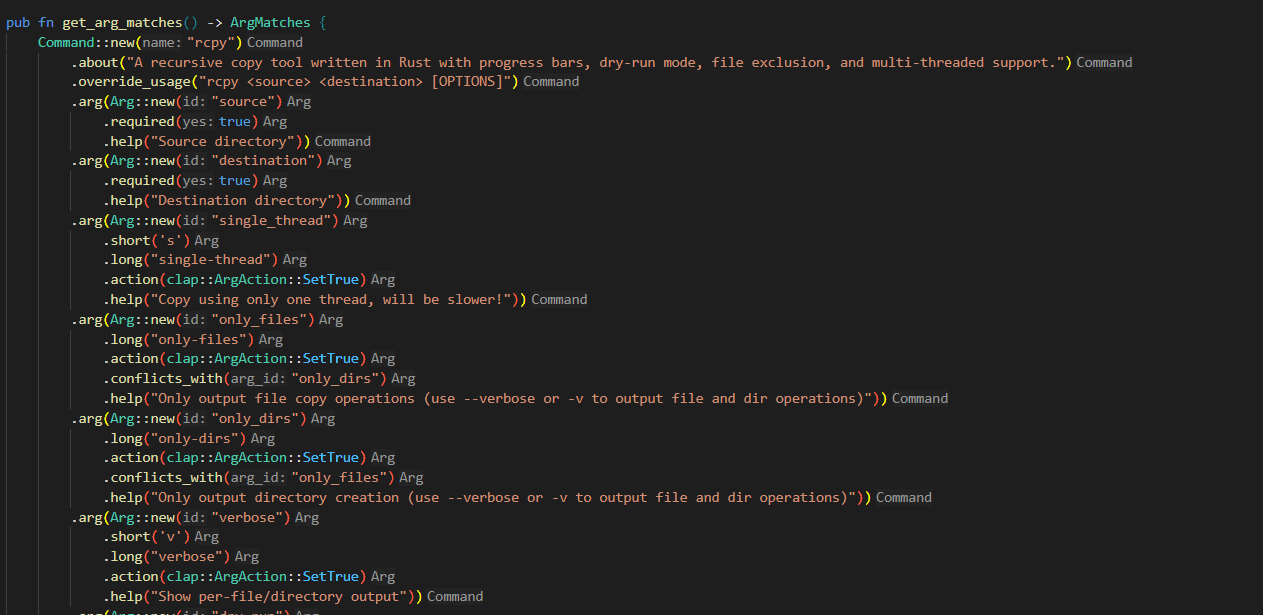
Task: Click the "single_thread" argument id string
Action: [270, 220]
